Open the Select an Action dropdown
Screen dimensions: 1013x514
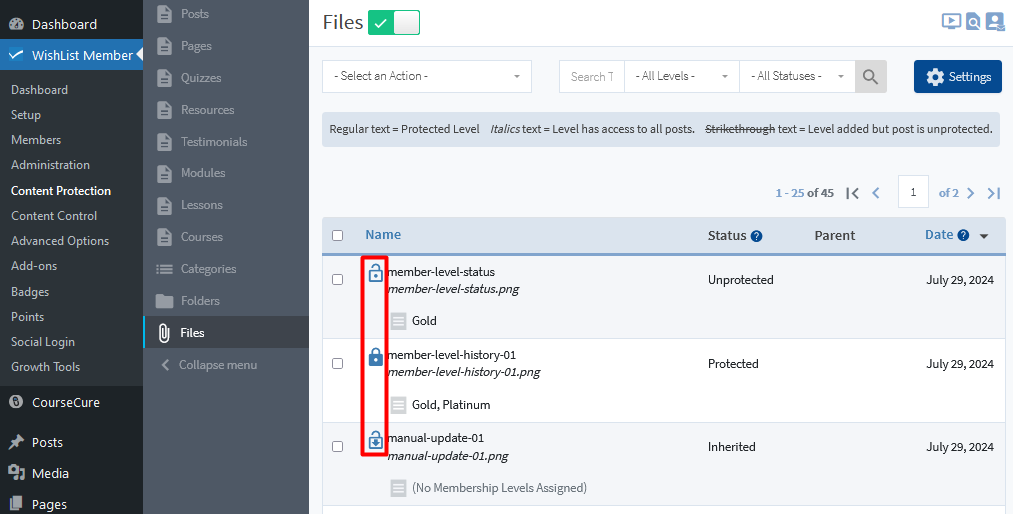tap(427, 77)
